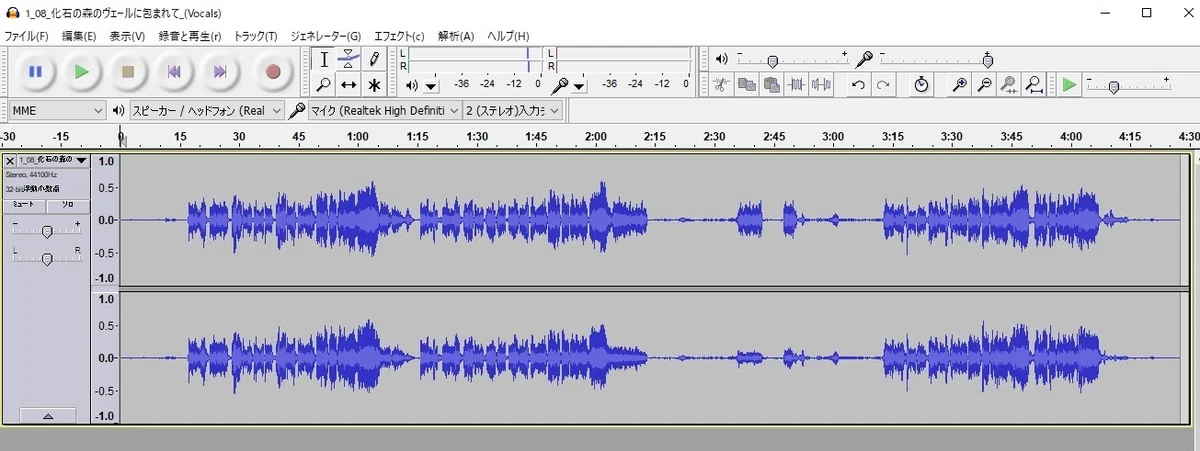
Task: Open the speaker/headphone output device dropdown
Action: tap(208, 110)
